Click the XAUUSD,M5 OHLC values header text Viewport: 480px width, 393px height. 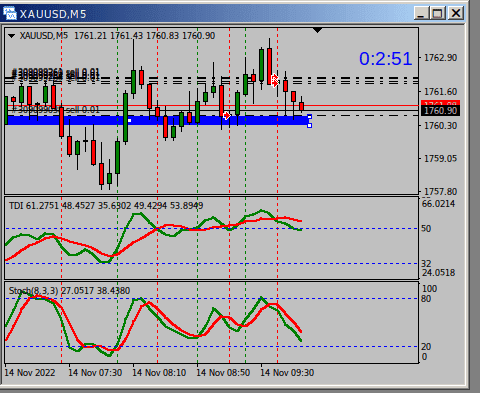117,36
